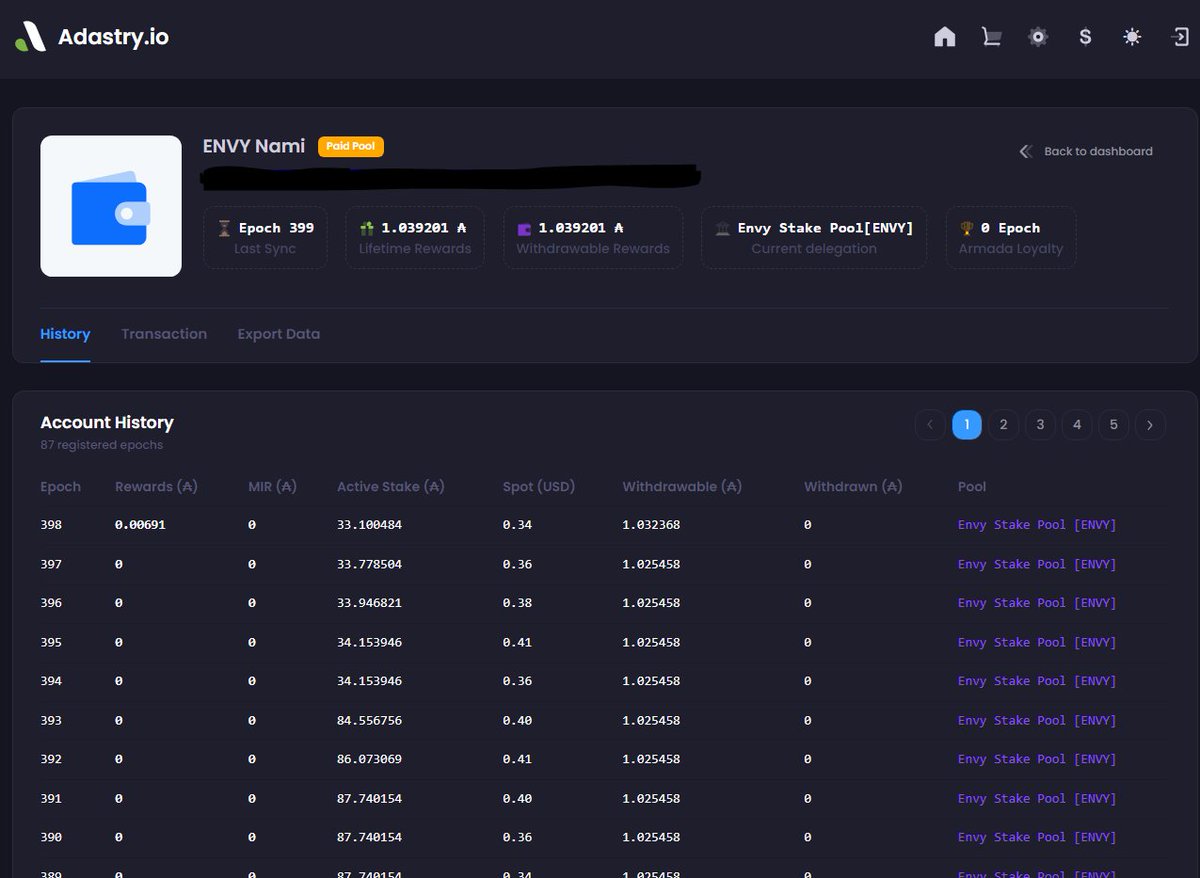Click the dollar currency icon
Screen dimensions: 1200x878
1085,37
